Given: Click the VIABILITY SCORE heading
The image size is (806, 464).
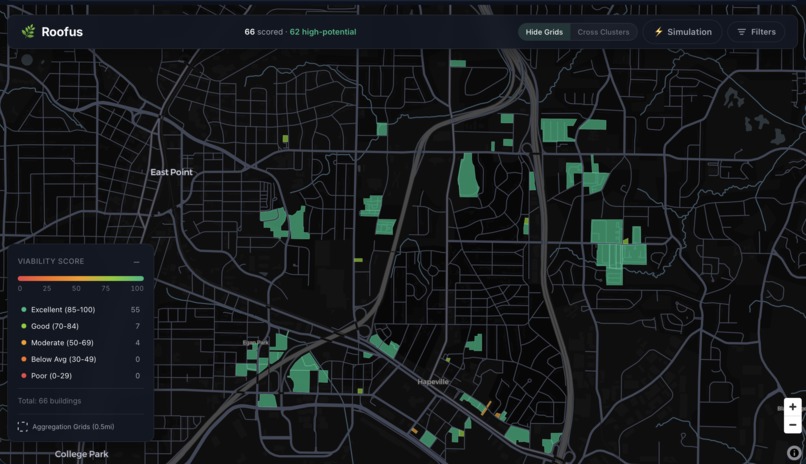Looking at the screenshot, I should [51, 262].
